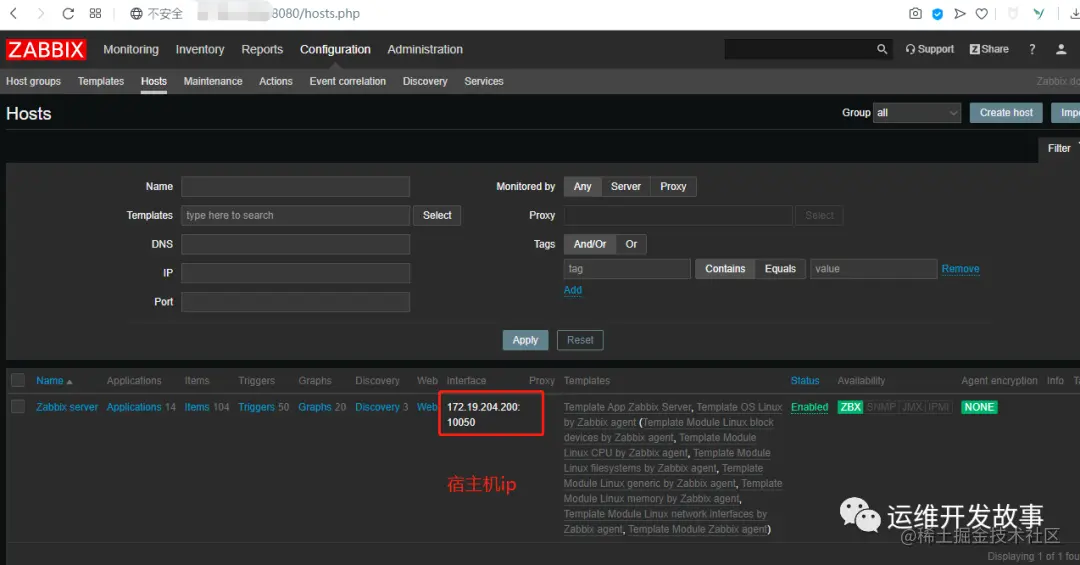Add another tag filter row
This screenshot has width=1080, height=565.
point(572,290)
